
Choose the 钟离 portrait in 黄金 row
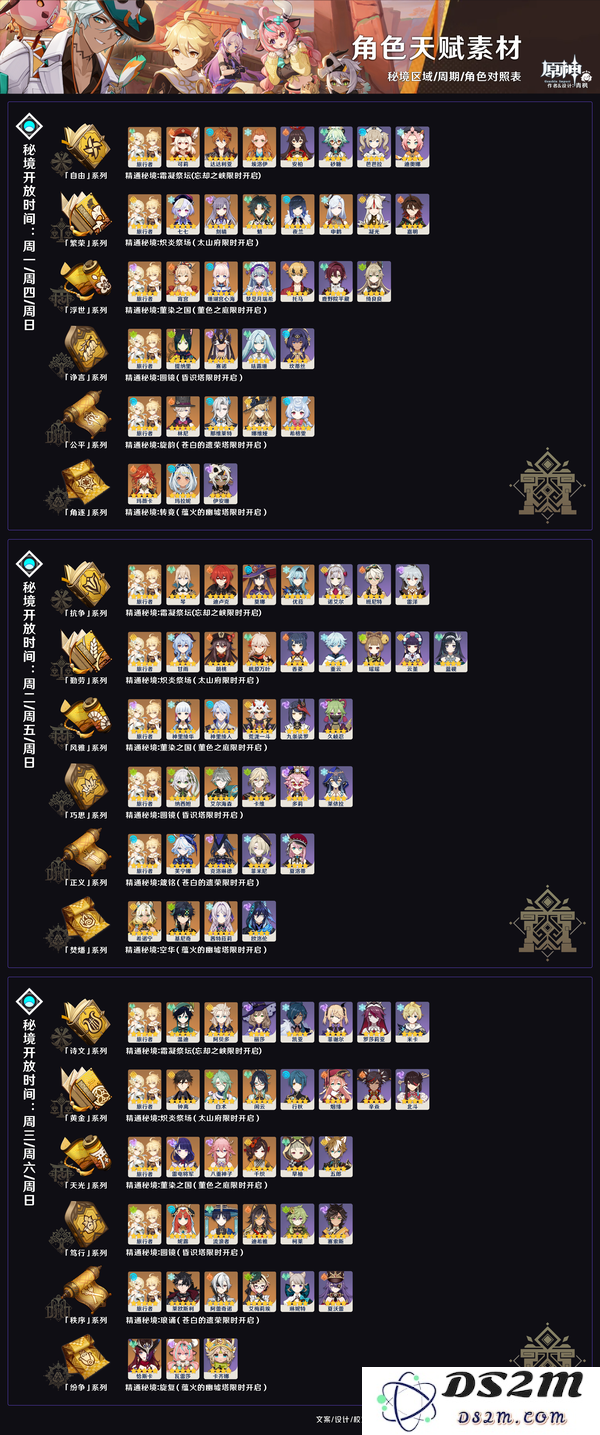tap(183, 1089)
